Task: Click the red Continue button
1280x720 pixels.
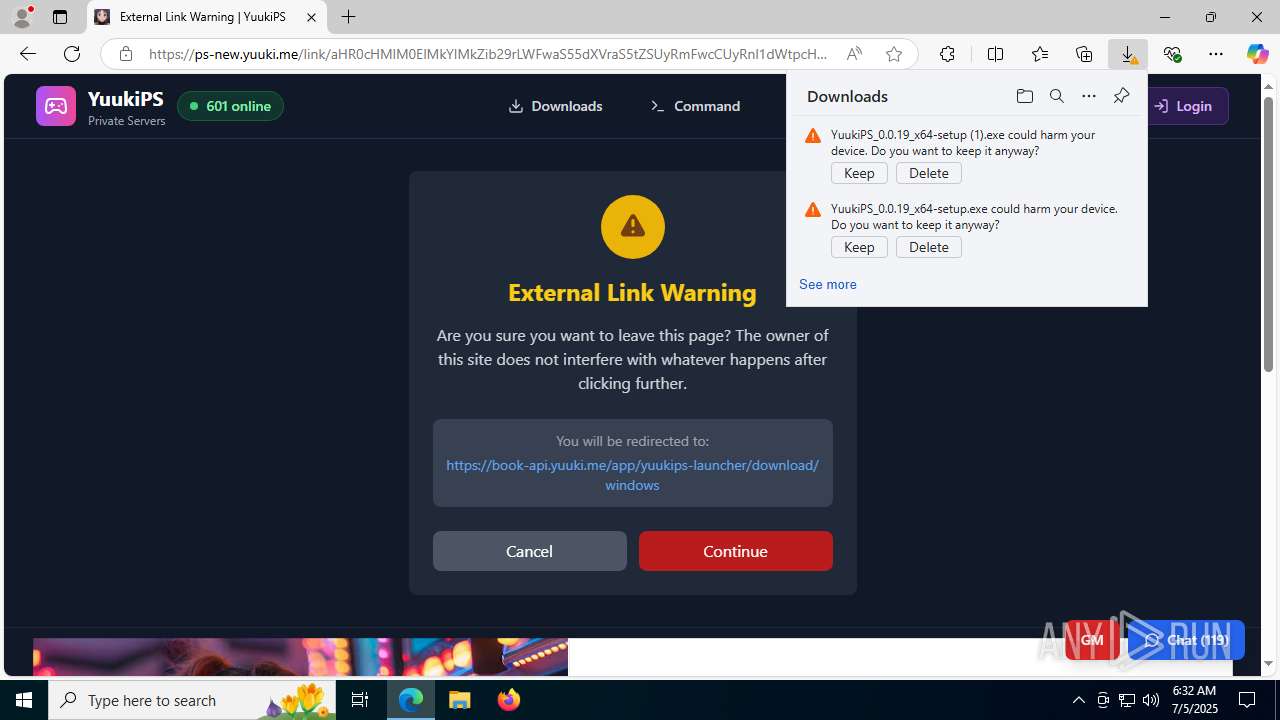Action: [x=735, y=551]
